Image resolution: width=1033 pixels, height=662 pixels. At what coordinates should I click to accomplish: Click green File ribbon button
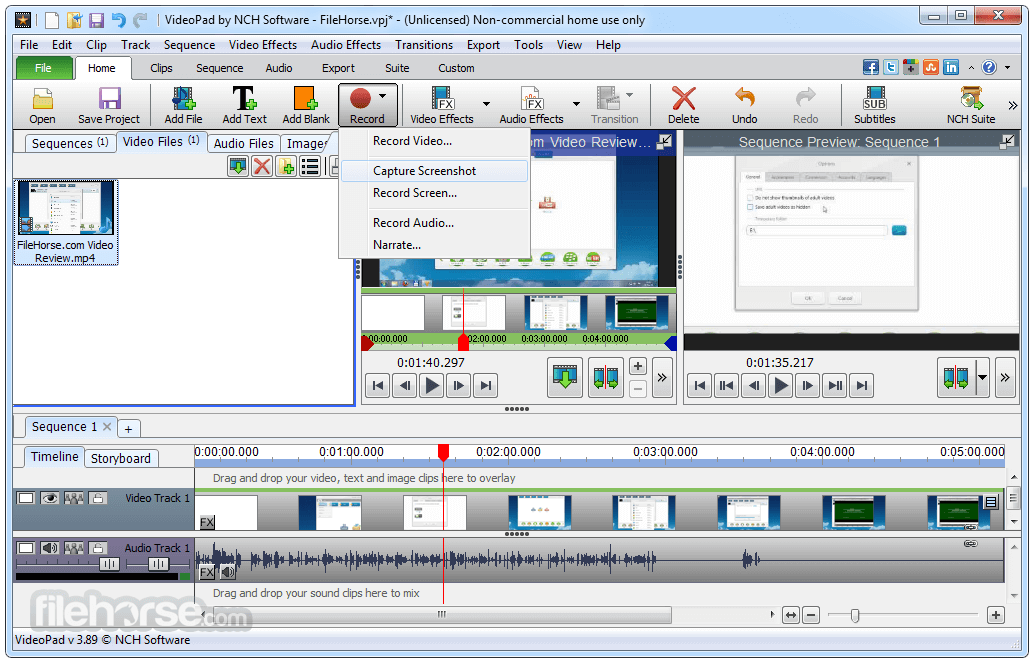(43, 68)
